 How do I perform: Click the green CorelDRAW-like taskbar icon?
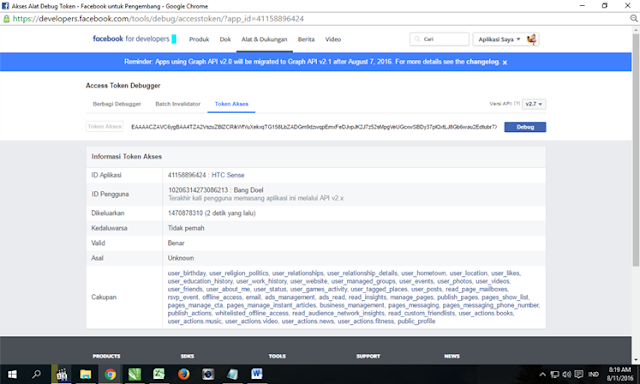[134, 374]
